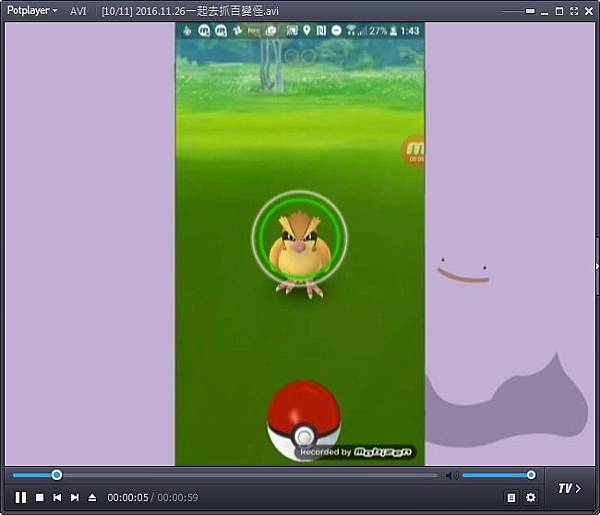600x515 pixels.
Task: Jump to the previous file in playlist
Action: pos(57,497)
